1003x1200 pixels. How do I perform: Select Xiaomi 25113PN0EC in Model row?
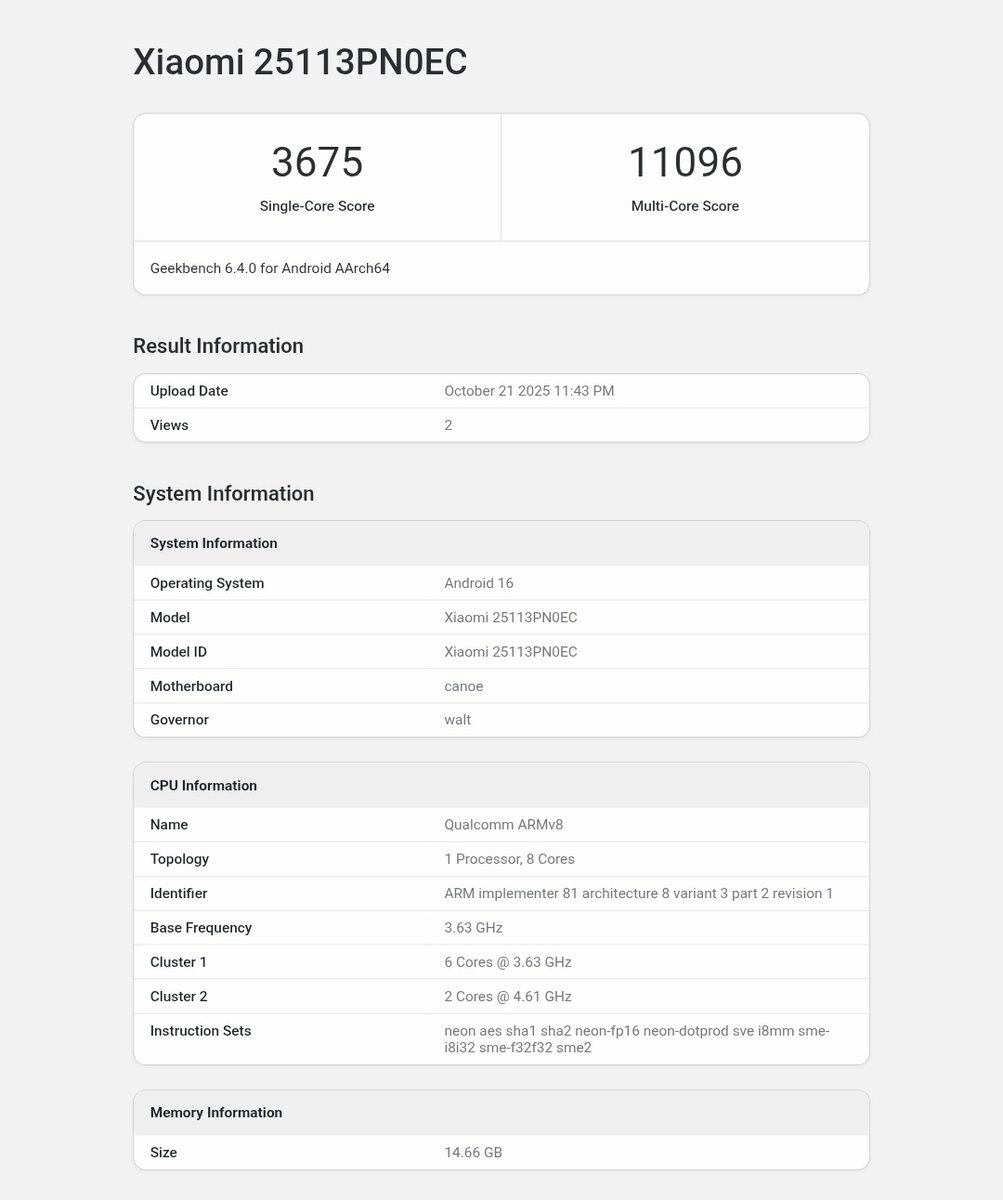pos(511,617)
